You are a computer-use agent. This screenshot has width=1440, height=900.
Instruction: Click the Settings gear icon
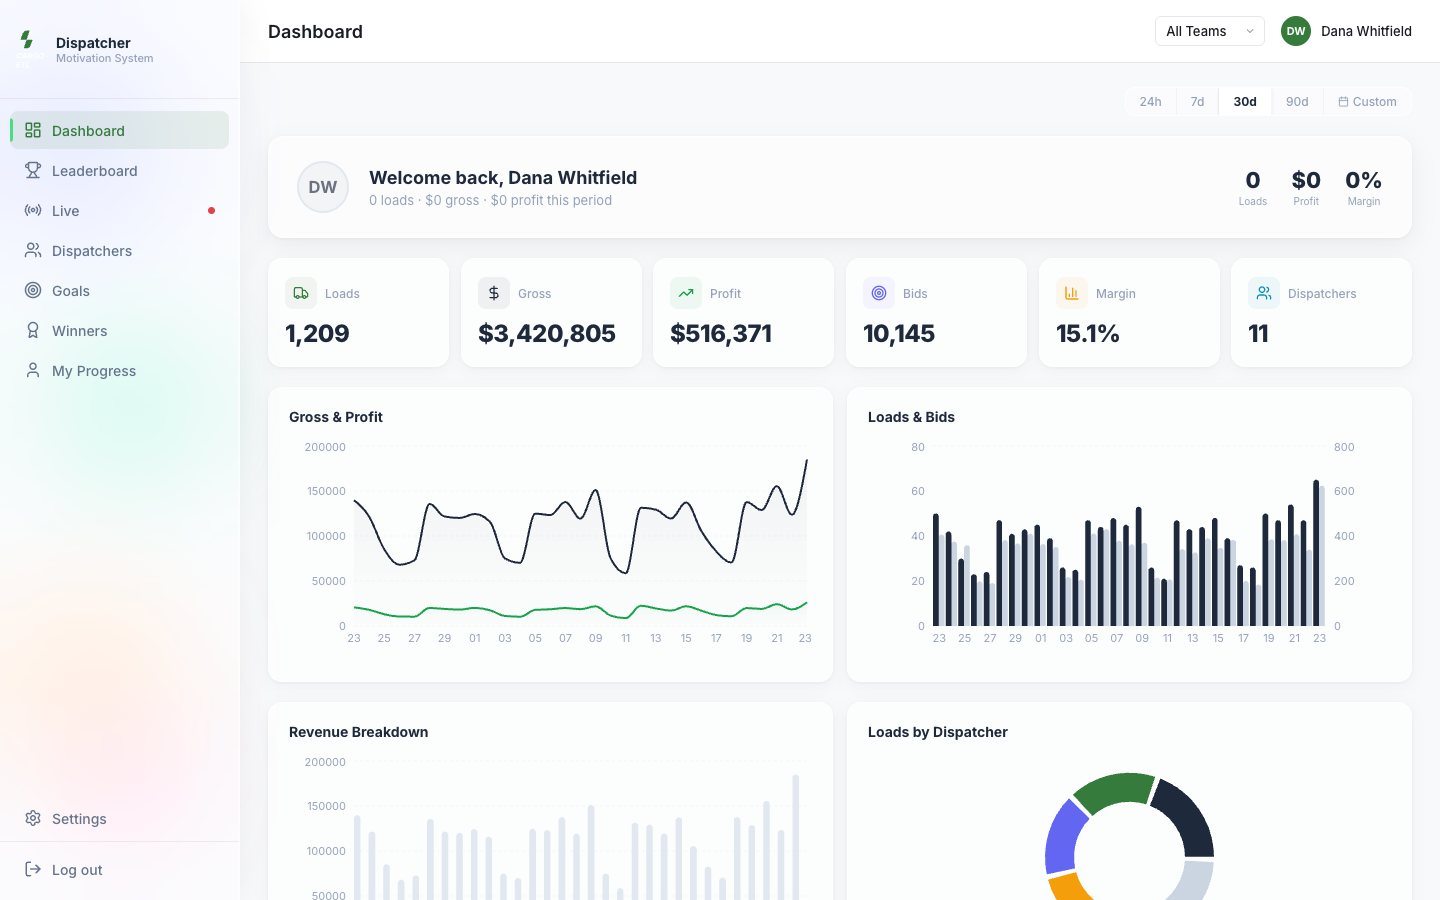(33, 818)
